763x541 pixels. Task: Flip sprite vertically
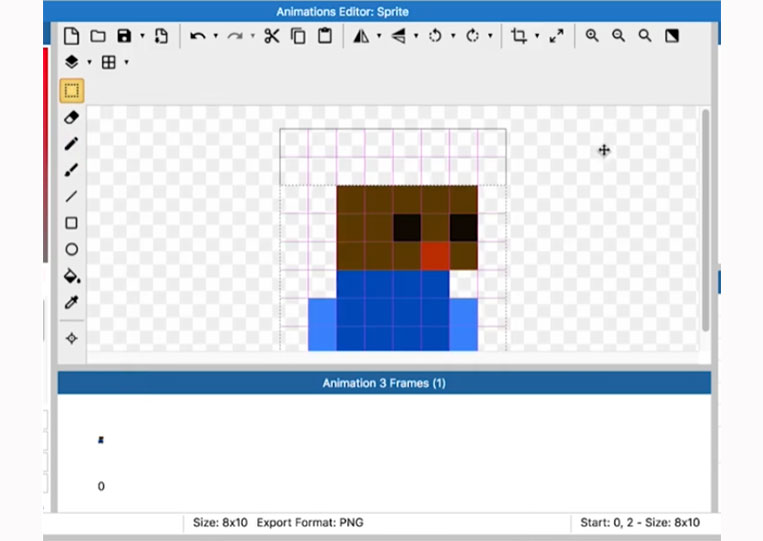[x=399, y=36]
